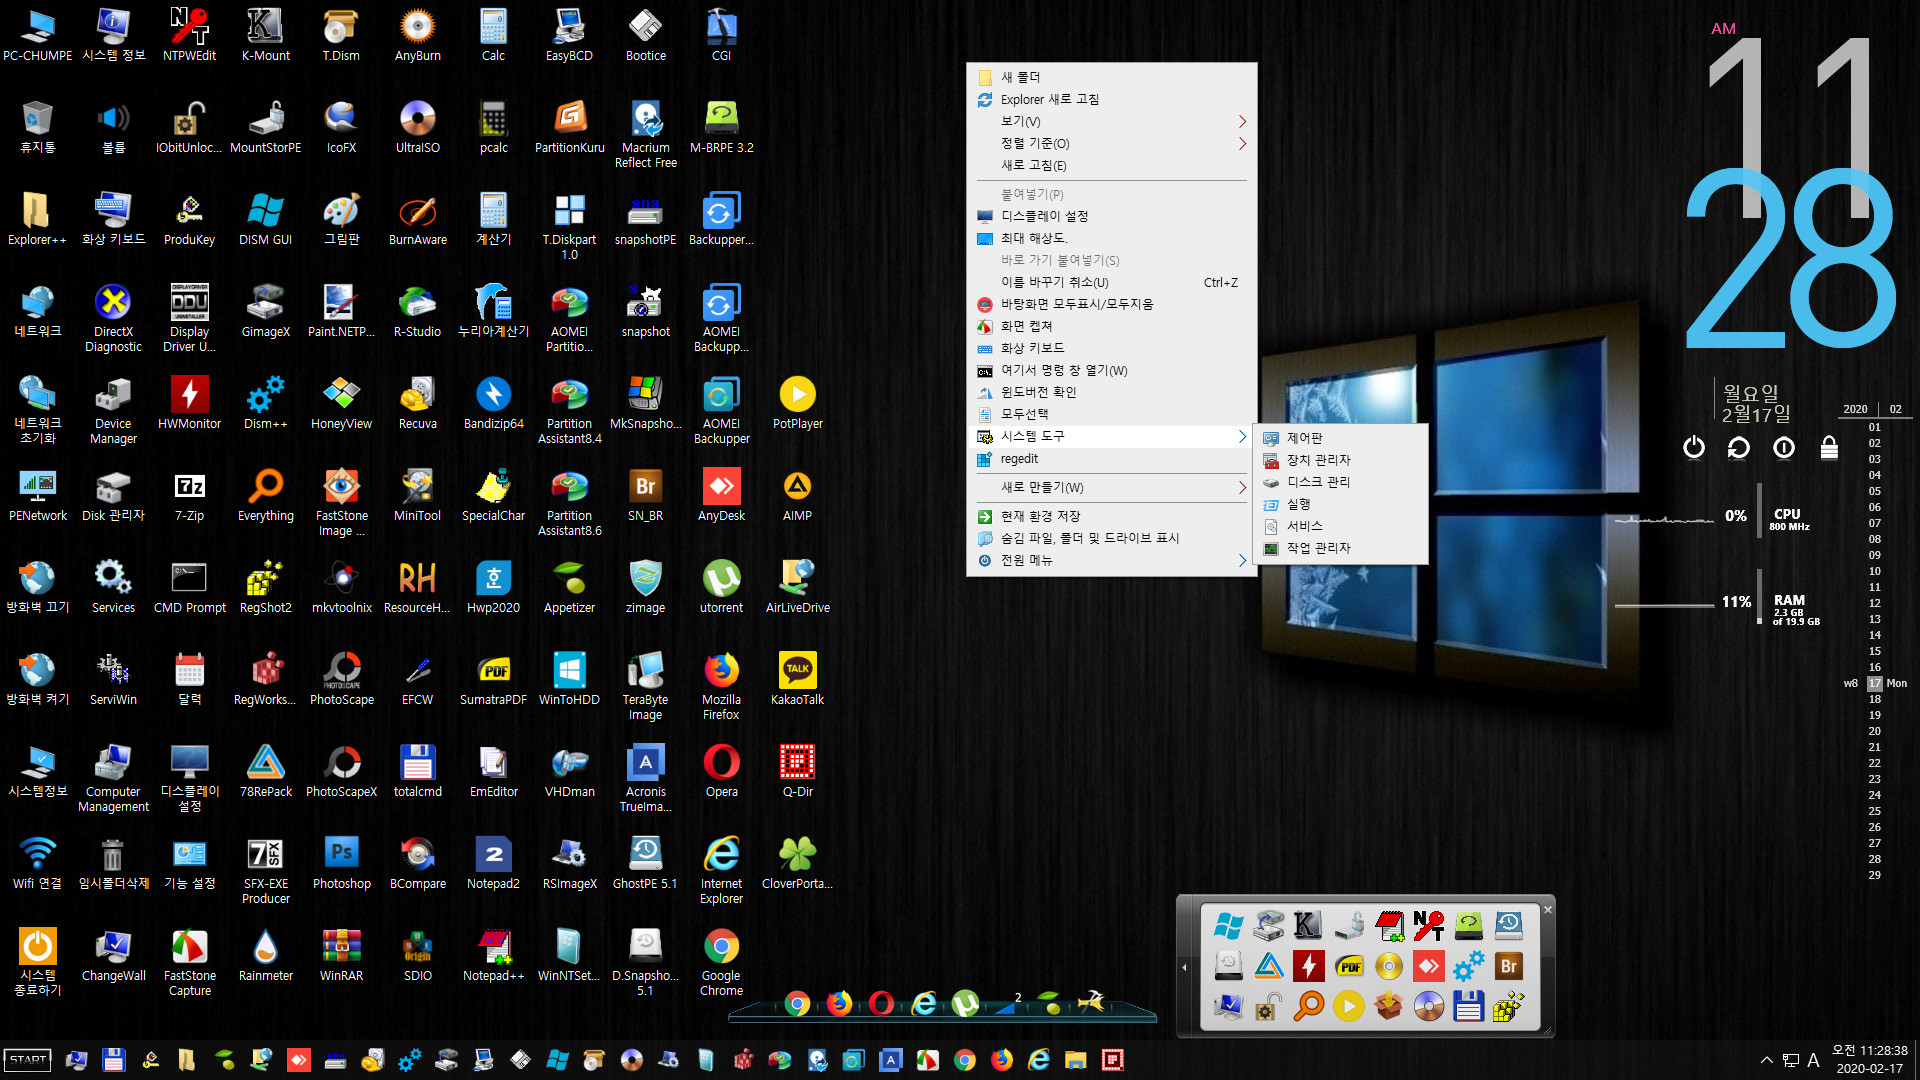Open KakaoTalk desktop icon

[797, 679]
